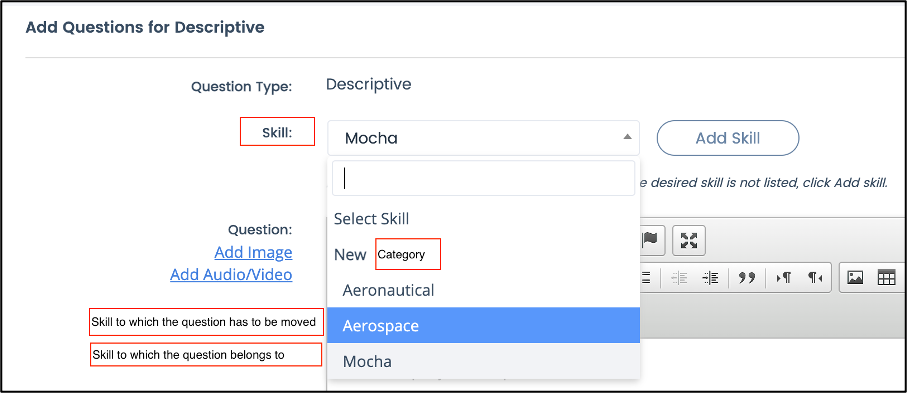Click the Add Skill button

(x=728, y=138)
